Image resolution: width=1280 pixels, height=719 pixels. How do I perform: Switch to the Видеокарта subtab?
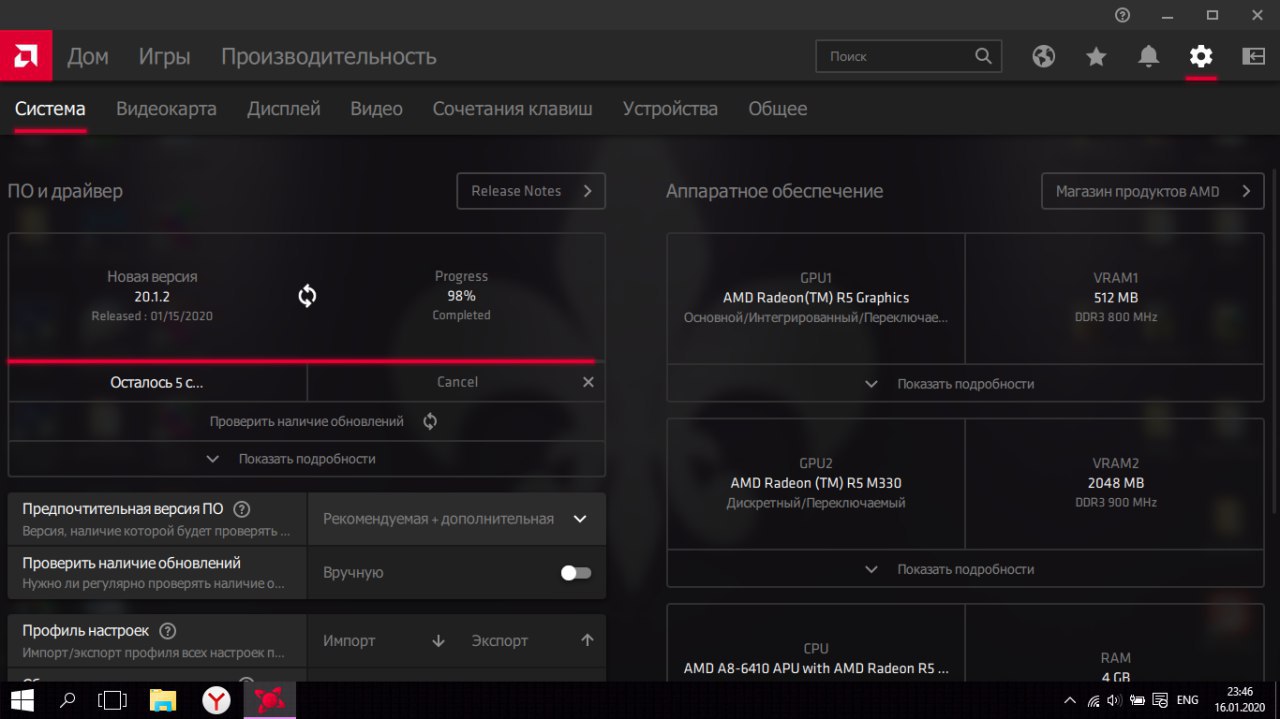pos(166,109)
